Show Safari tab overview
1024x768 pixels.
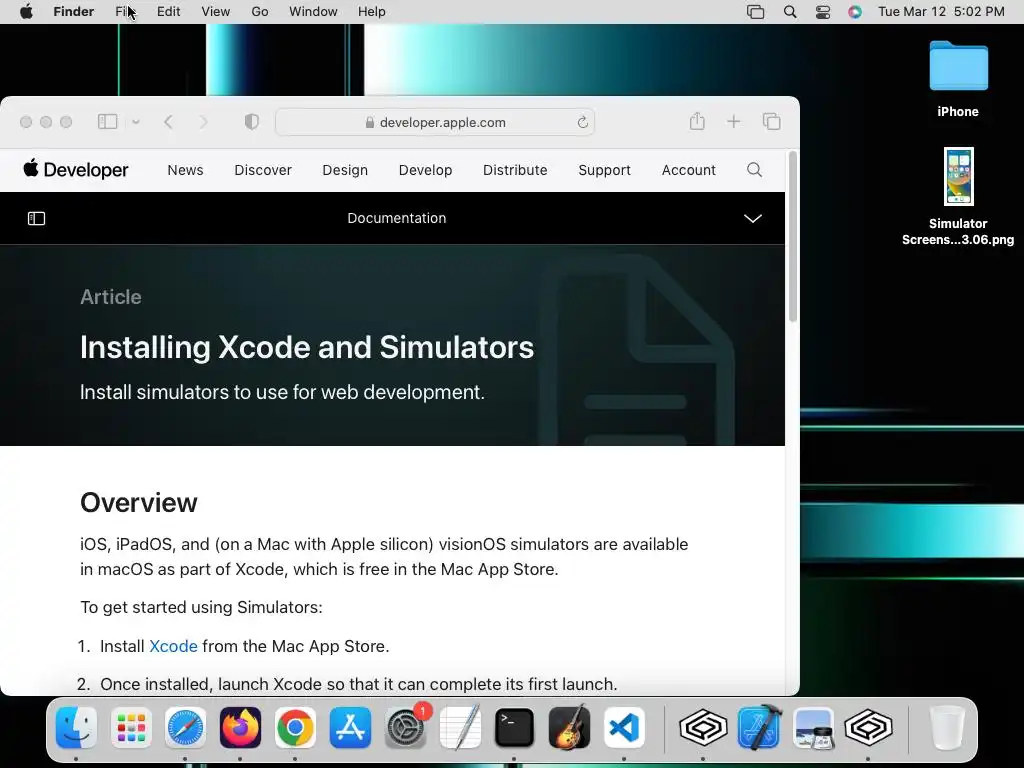tap(771, 121)
